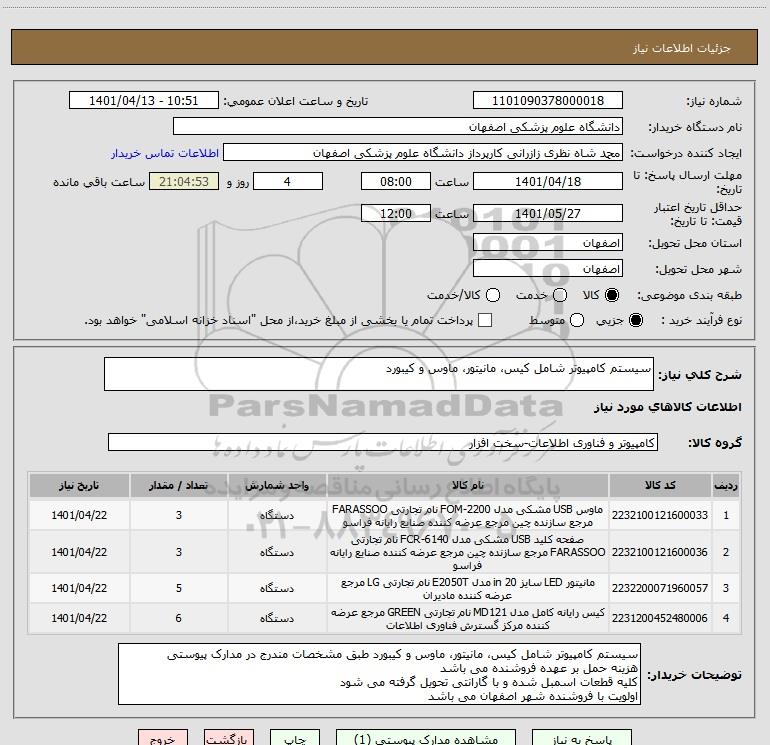Click the واحد شمارش column header
The image size is (770, 745).
click(277, 486)
